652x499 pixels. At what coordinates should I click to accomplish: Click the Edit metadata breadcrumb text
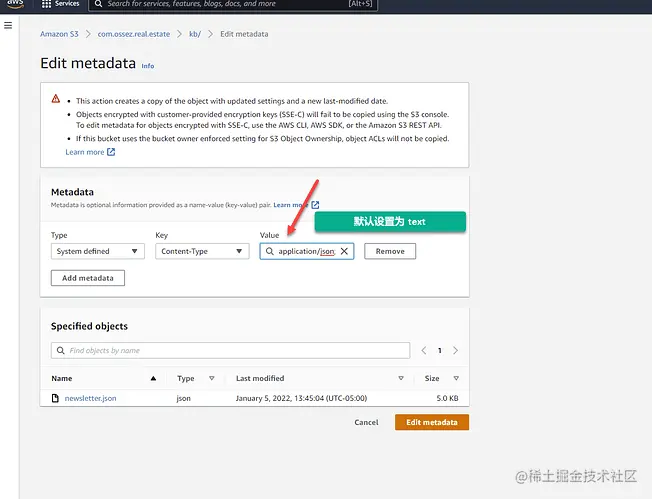(244, 34)
